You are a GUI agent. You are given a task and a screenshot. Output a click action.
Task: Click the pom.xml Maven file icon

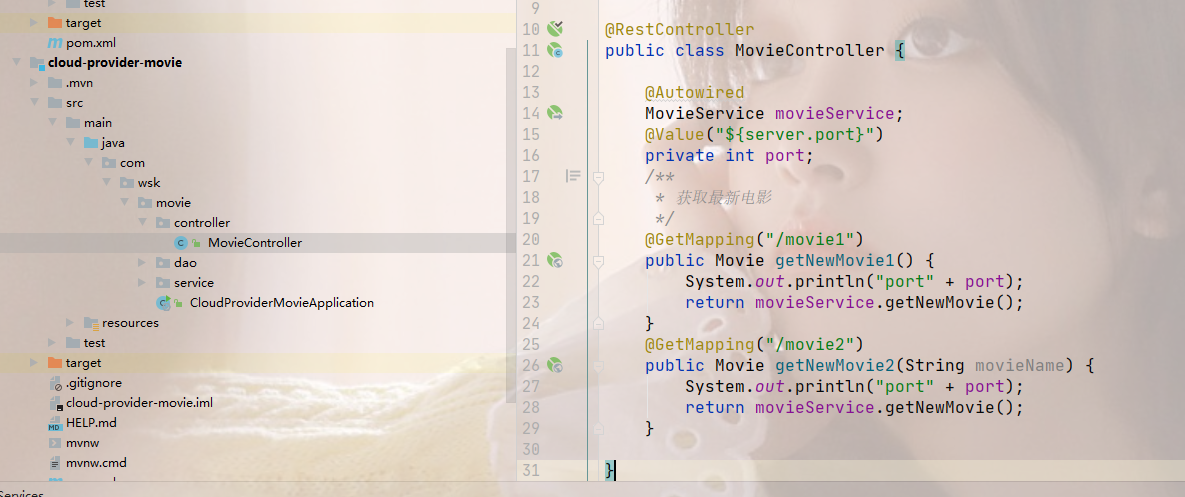(x=55, y=43)
